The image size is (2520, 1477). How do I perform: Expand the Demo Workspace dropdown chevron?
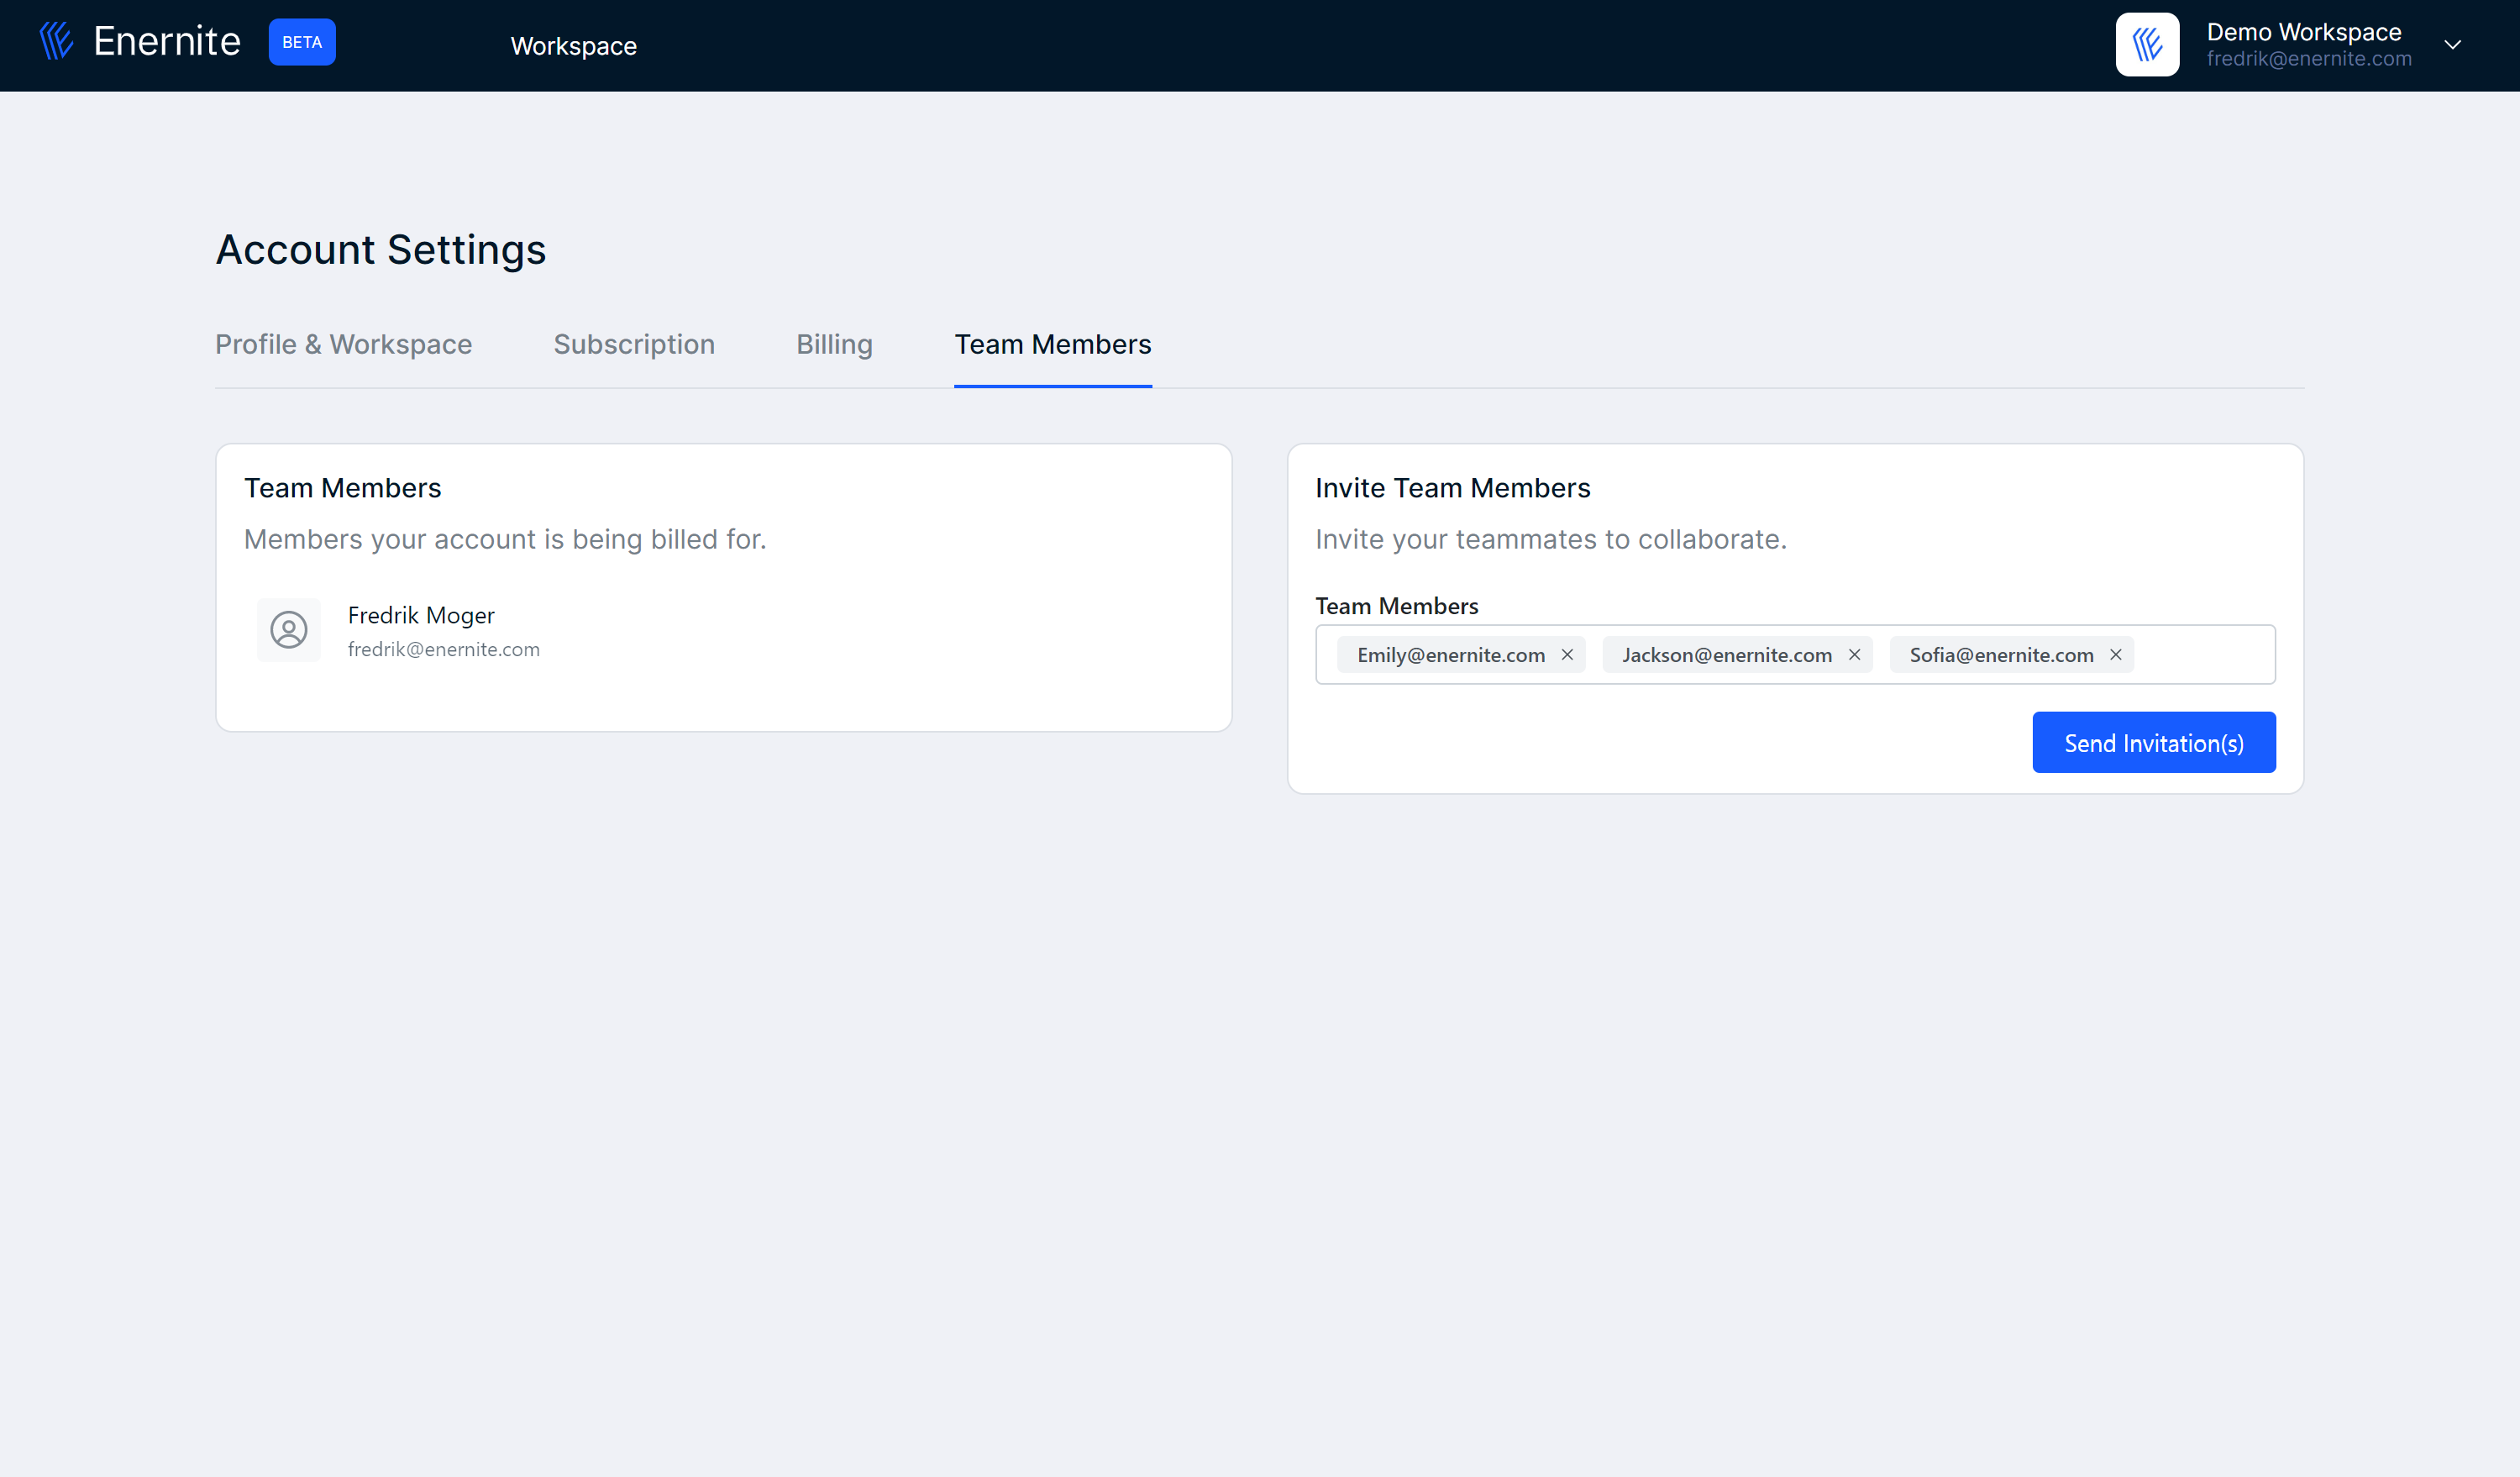point(2452,45)
